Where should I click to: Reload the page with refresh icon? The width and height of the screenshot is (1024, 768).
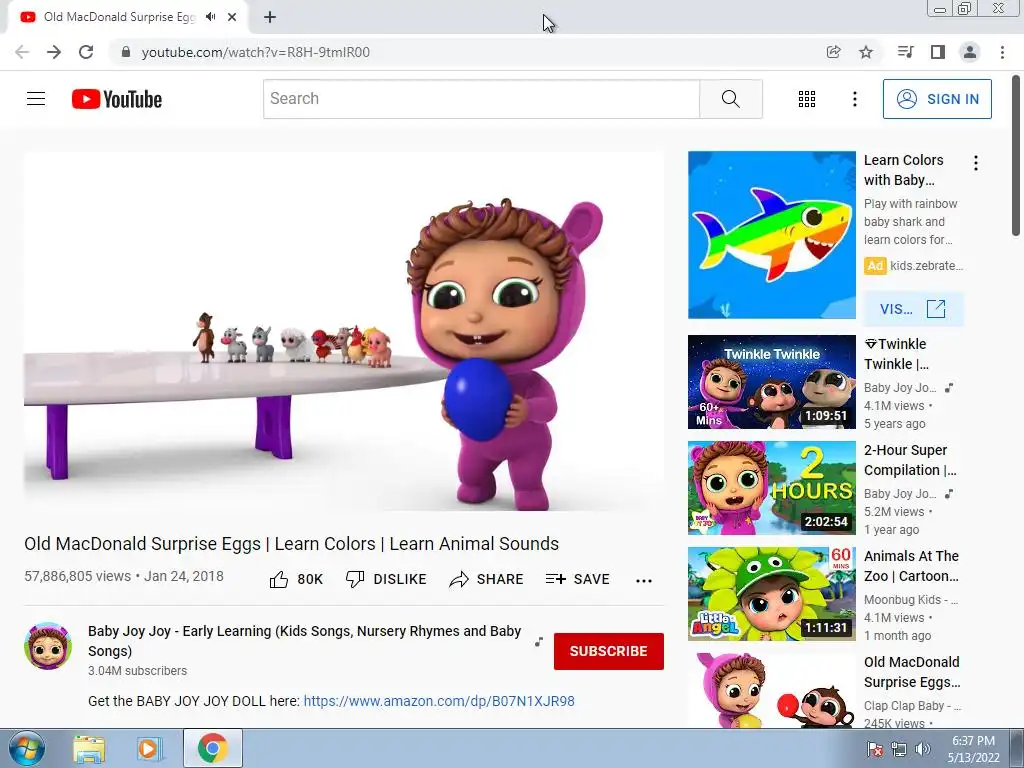tap(86, 52)
